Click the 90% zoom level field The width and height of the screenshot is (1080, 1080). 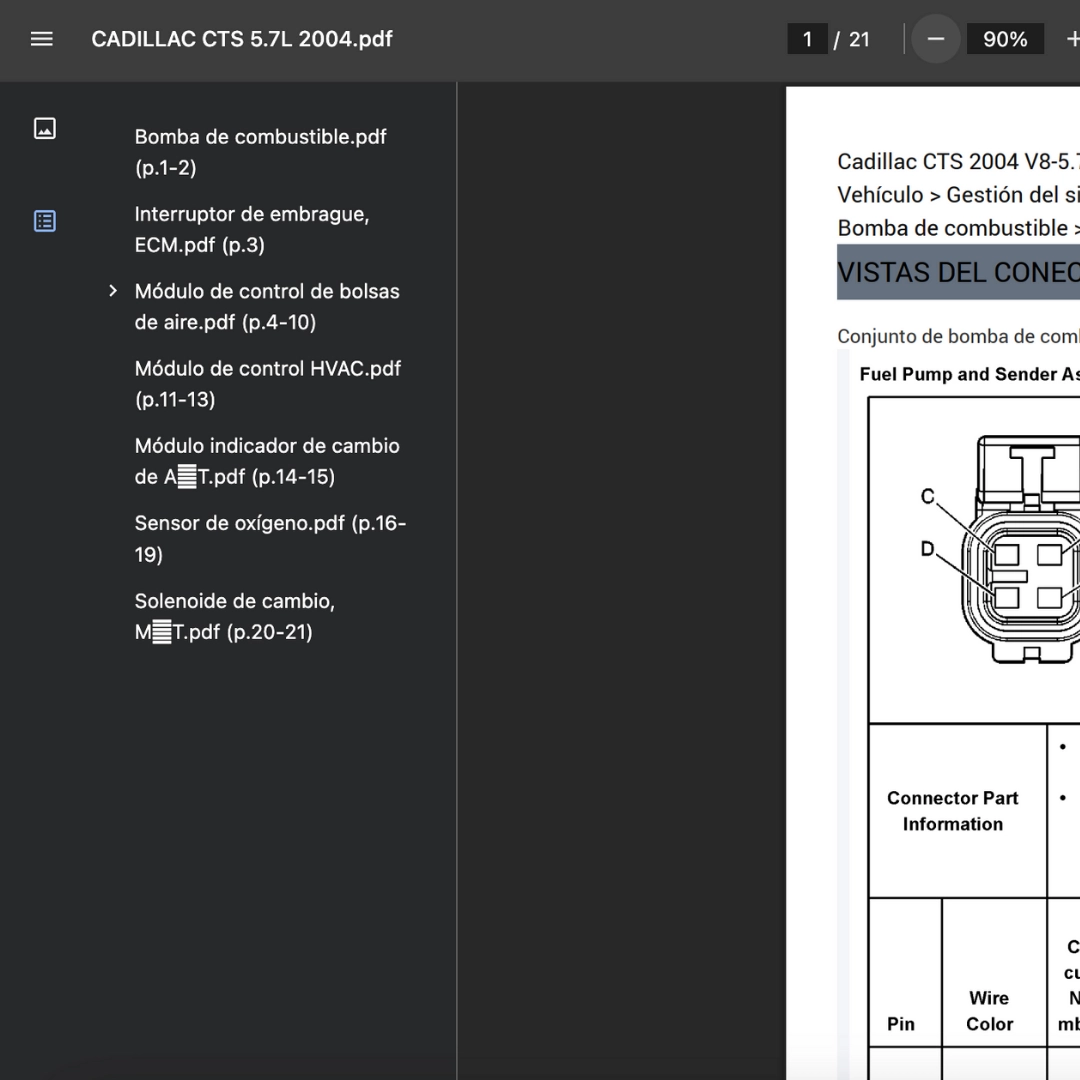pos(1005,39)
